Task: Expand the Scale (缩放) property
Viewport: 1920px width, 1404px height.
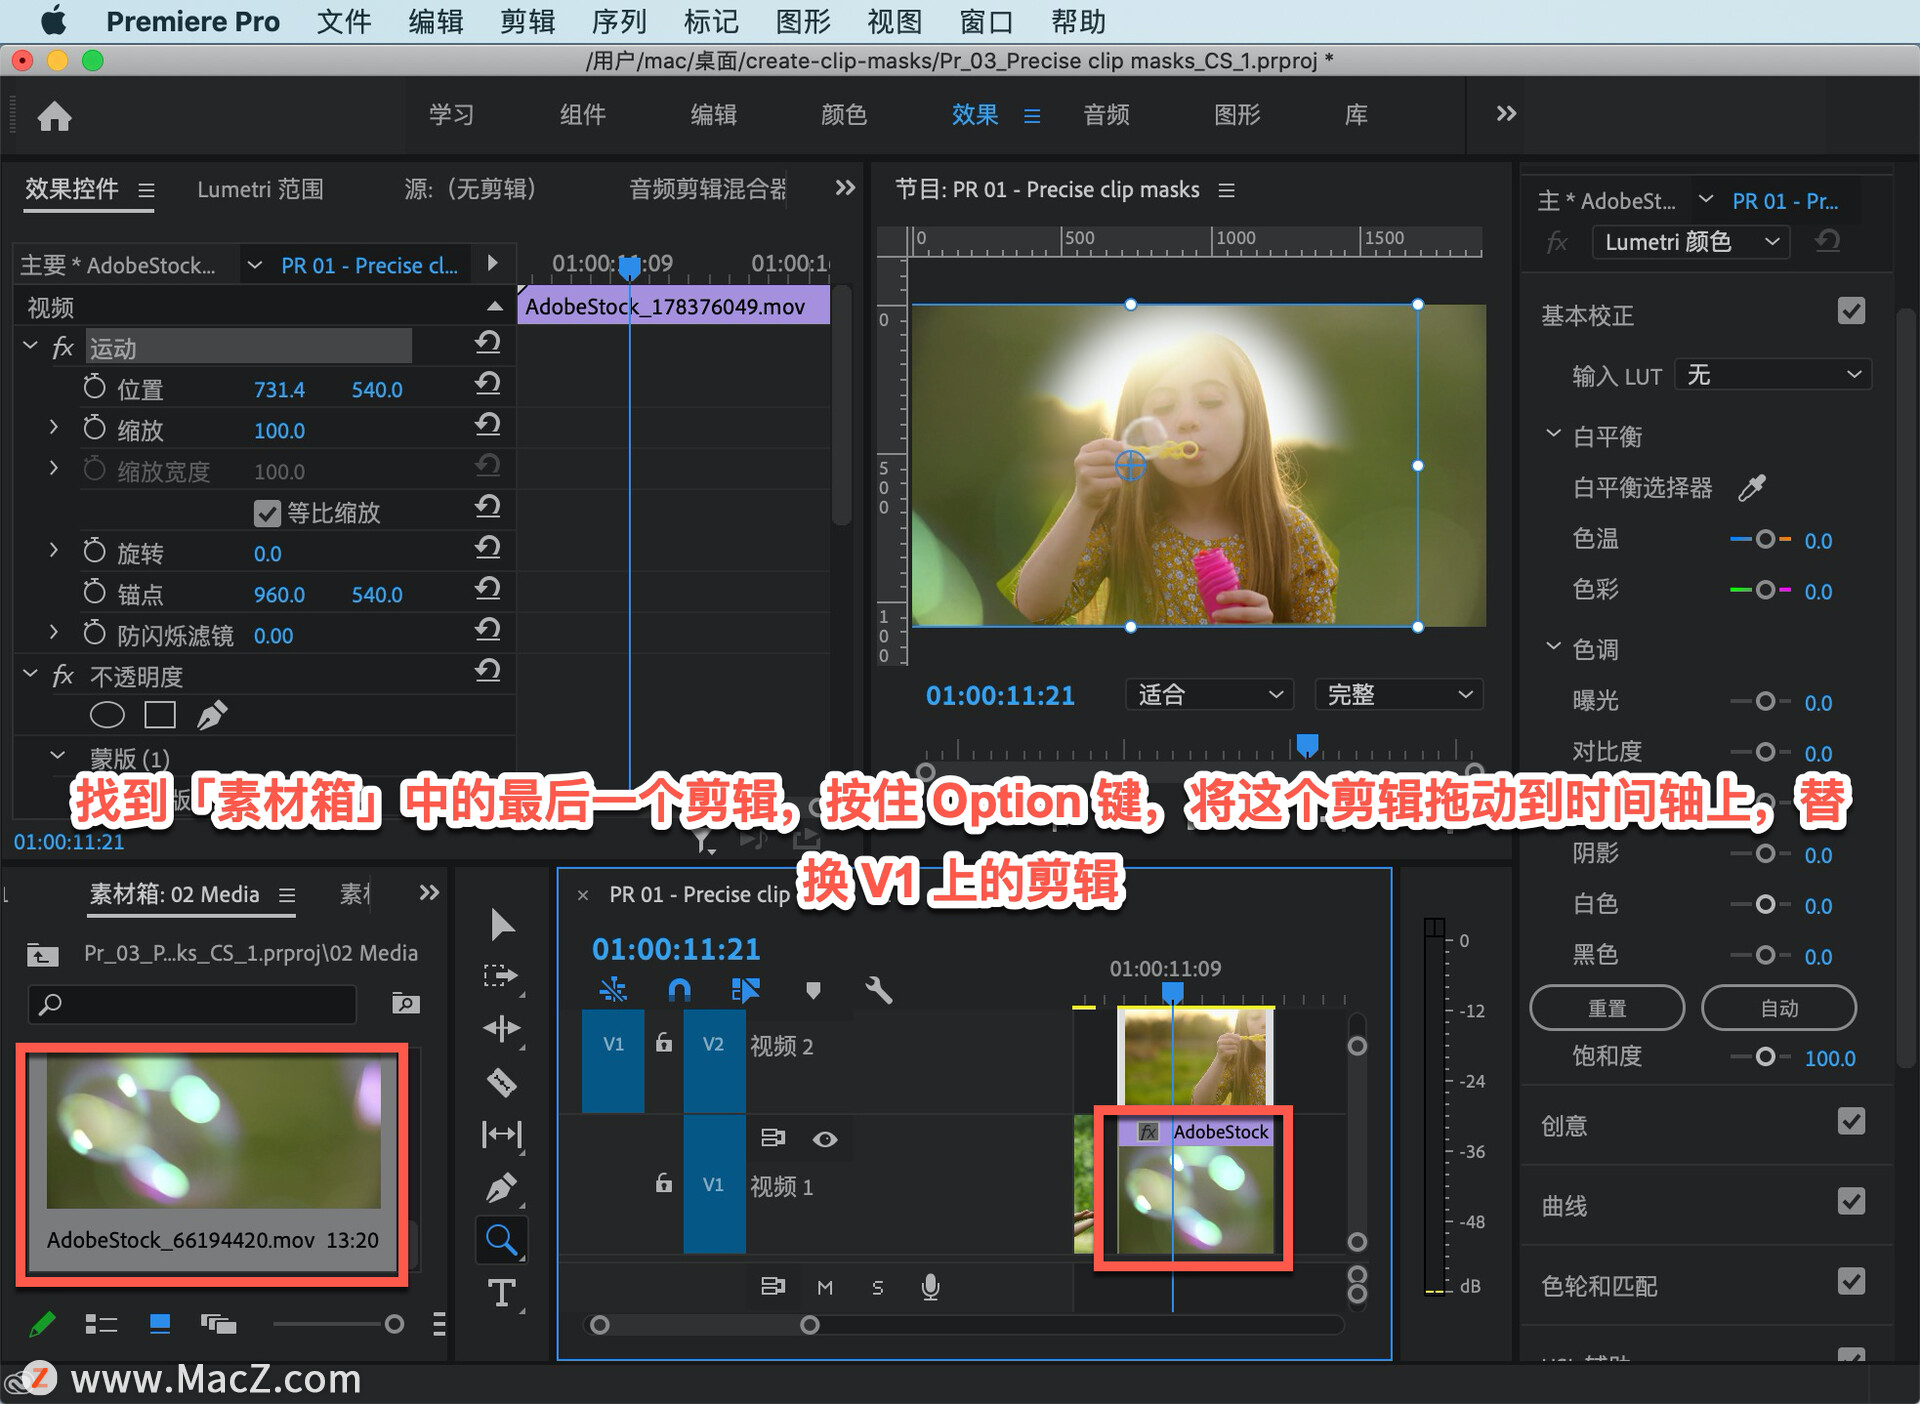Action: [54, 428]
